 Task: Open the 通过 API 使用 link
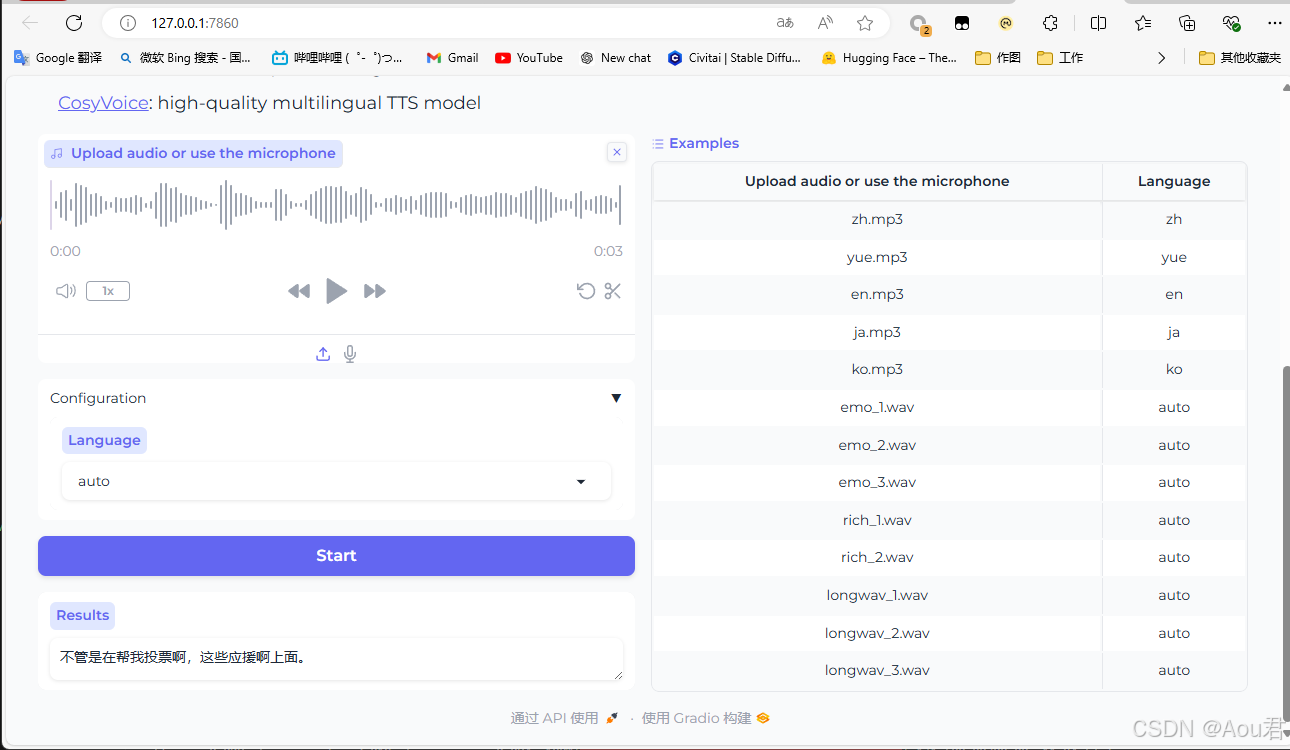[x=564, y=718]
